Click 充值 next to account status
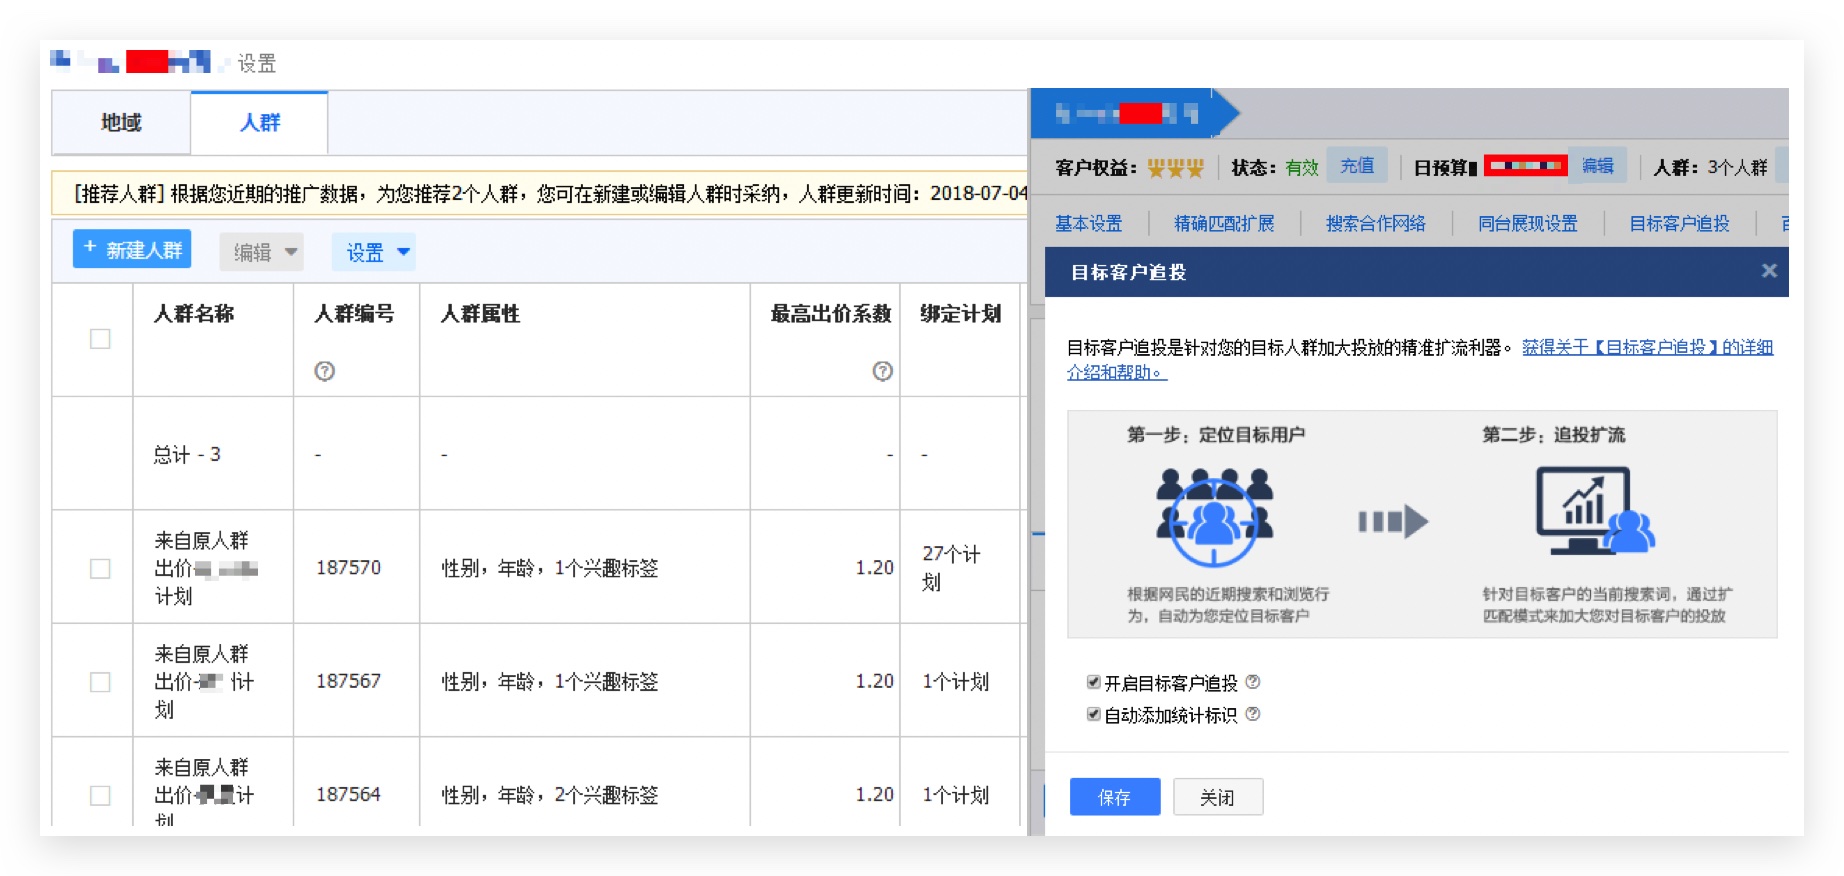 click(x=1357, y=166)
